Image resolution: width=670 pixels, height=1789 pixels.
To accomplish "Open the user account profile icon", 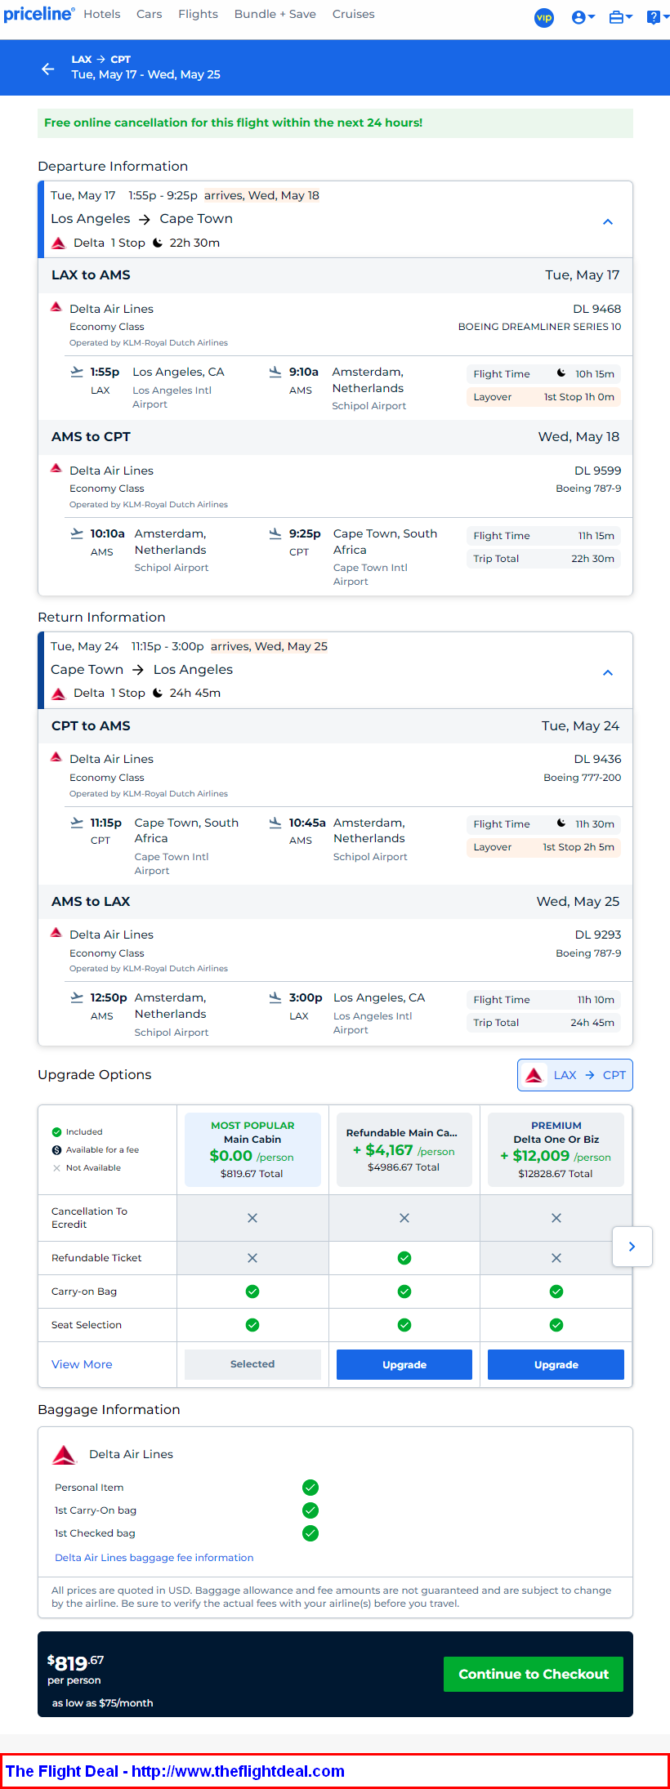I will tap(582, 17).
